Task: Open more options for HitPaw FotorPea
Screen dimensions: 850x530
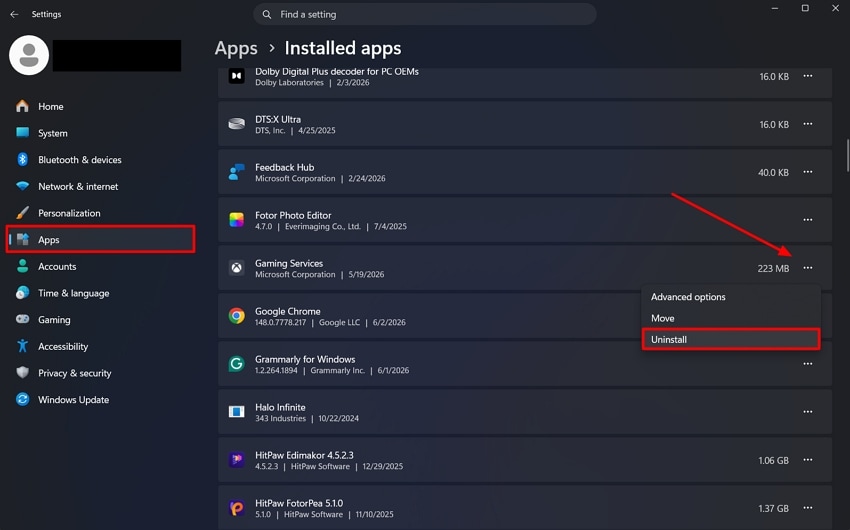Action: (x=808, y=508)
